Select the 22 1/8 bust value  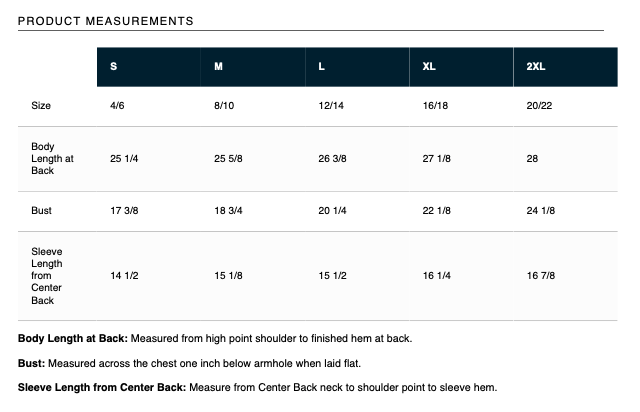tap(437, 211)
